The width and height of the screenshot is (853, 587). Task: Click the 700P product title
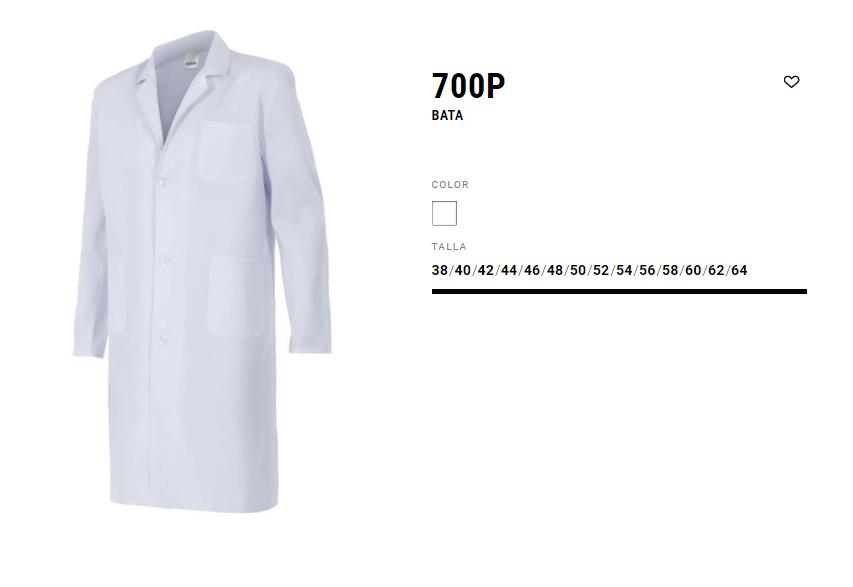click(468, 86)
